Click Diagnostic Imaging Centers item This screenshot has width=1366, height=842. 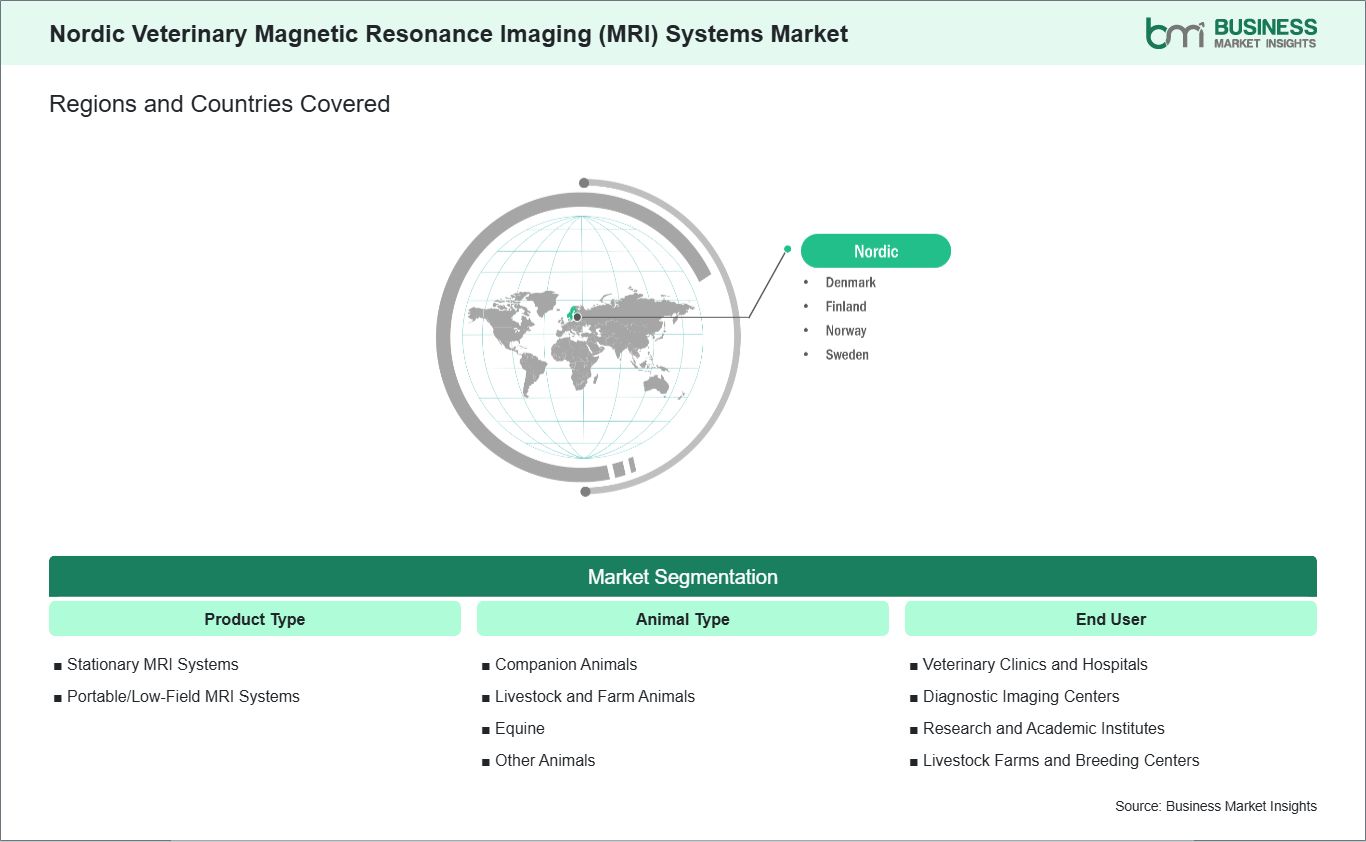coord(1021,696)
